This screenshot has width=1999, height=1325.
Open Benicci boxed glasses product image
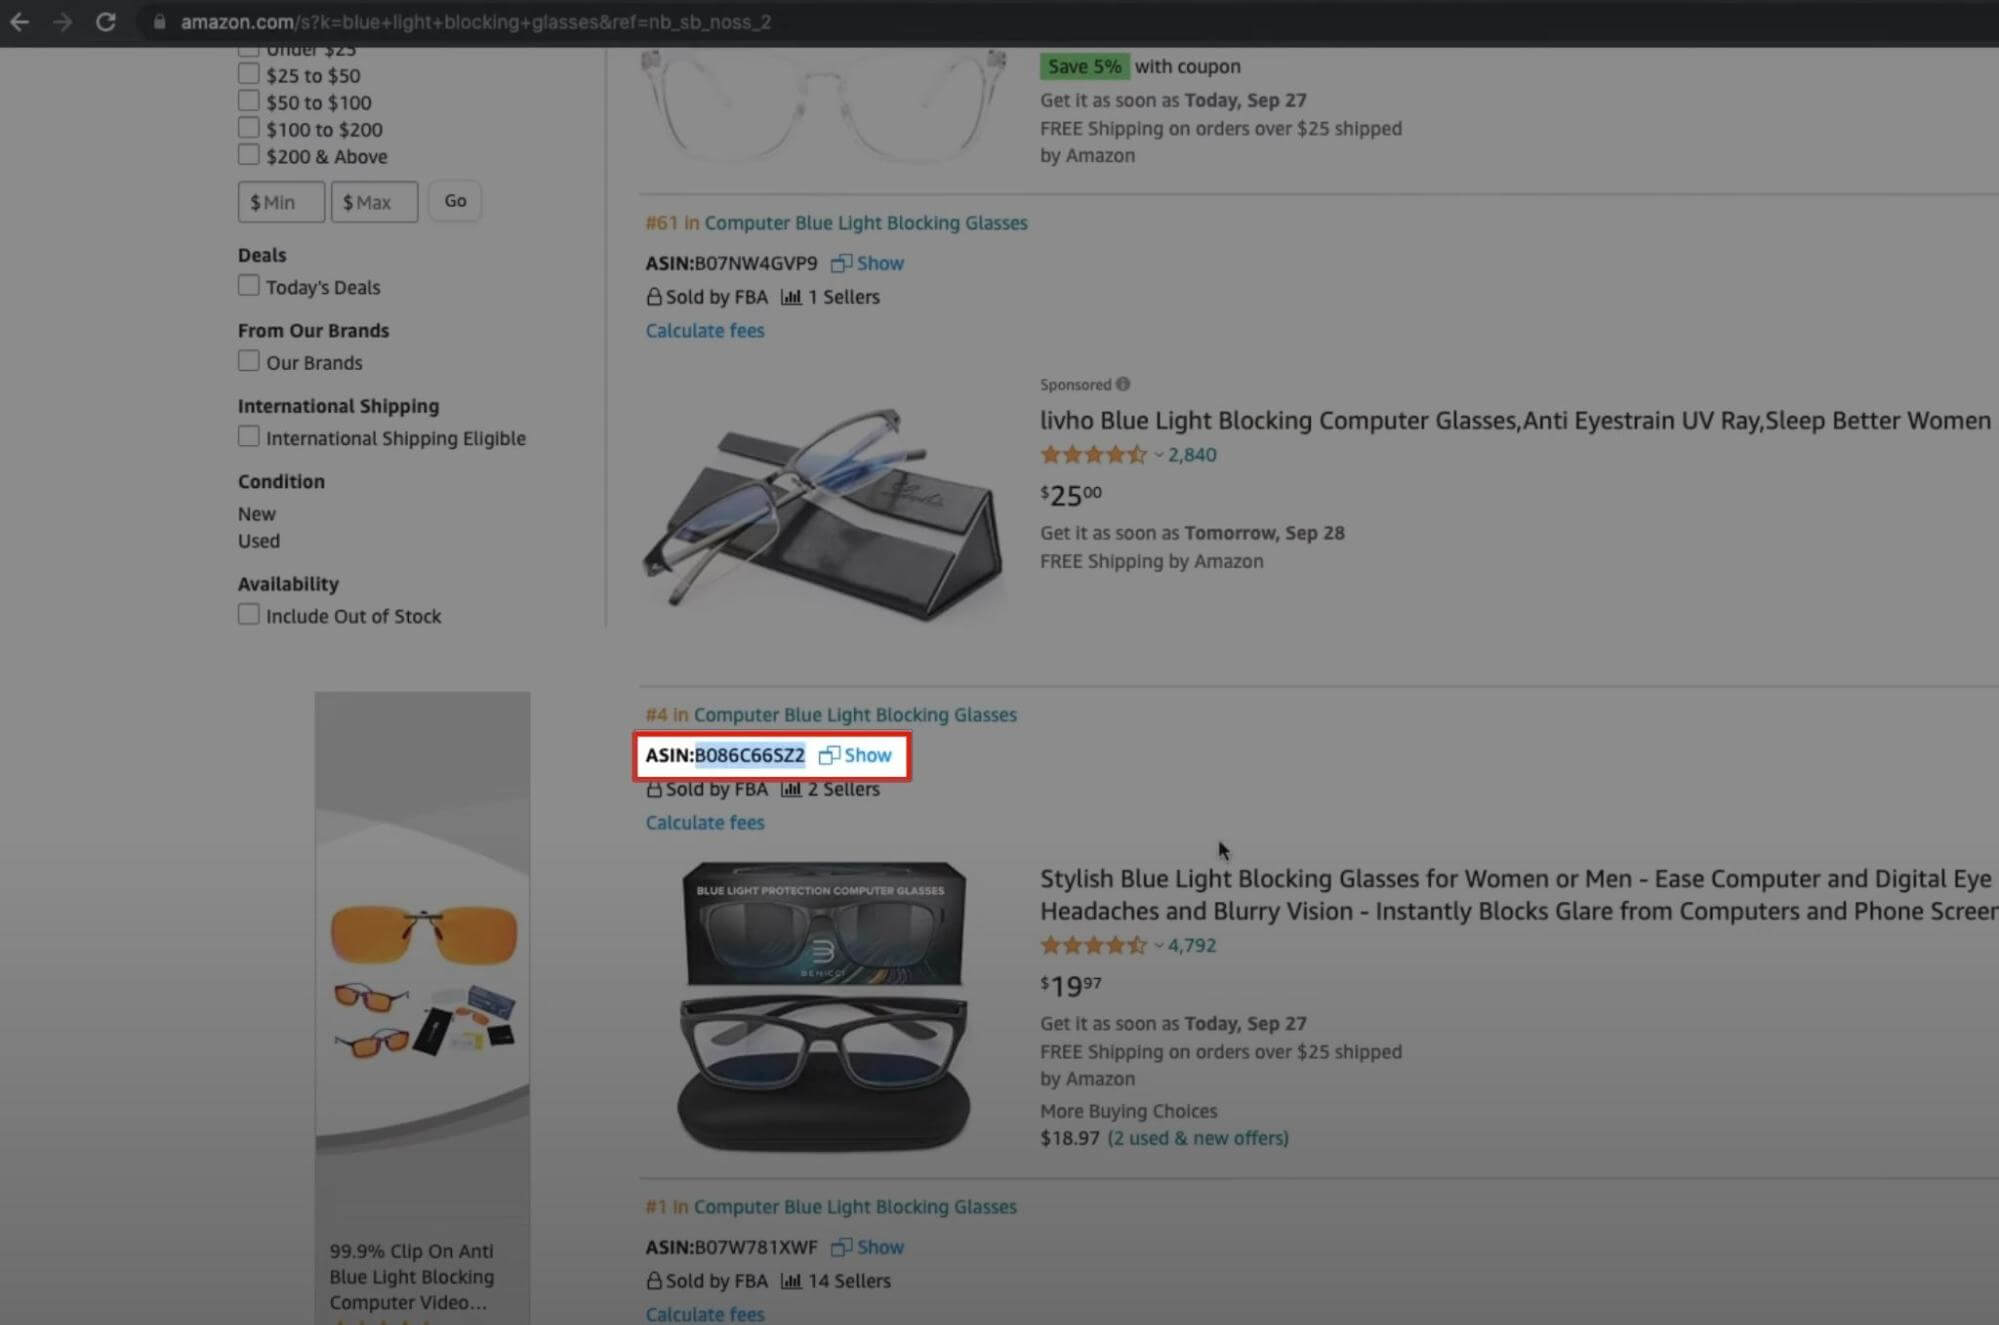tap(823, 1006)
